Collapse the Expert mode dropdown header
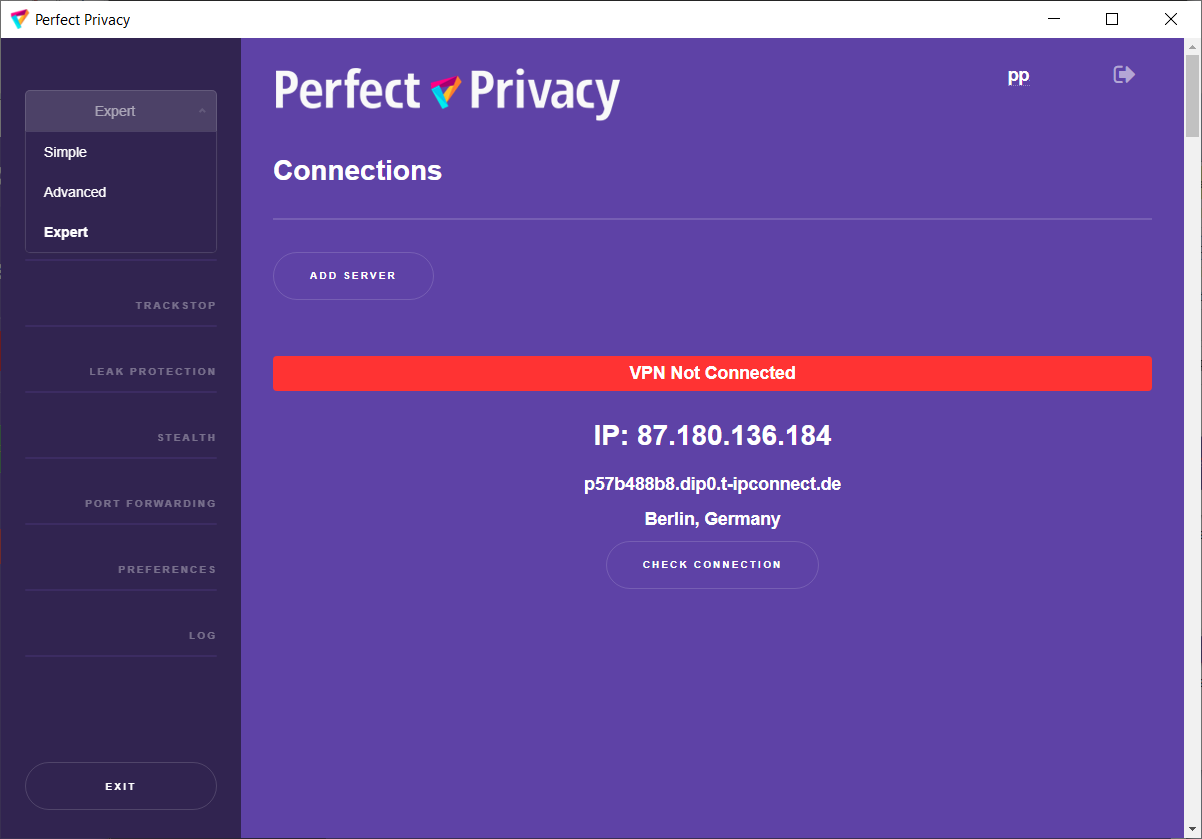1202x839 pixels. pos(120,111)
